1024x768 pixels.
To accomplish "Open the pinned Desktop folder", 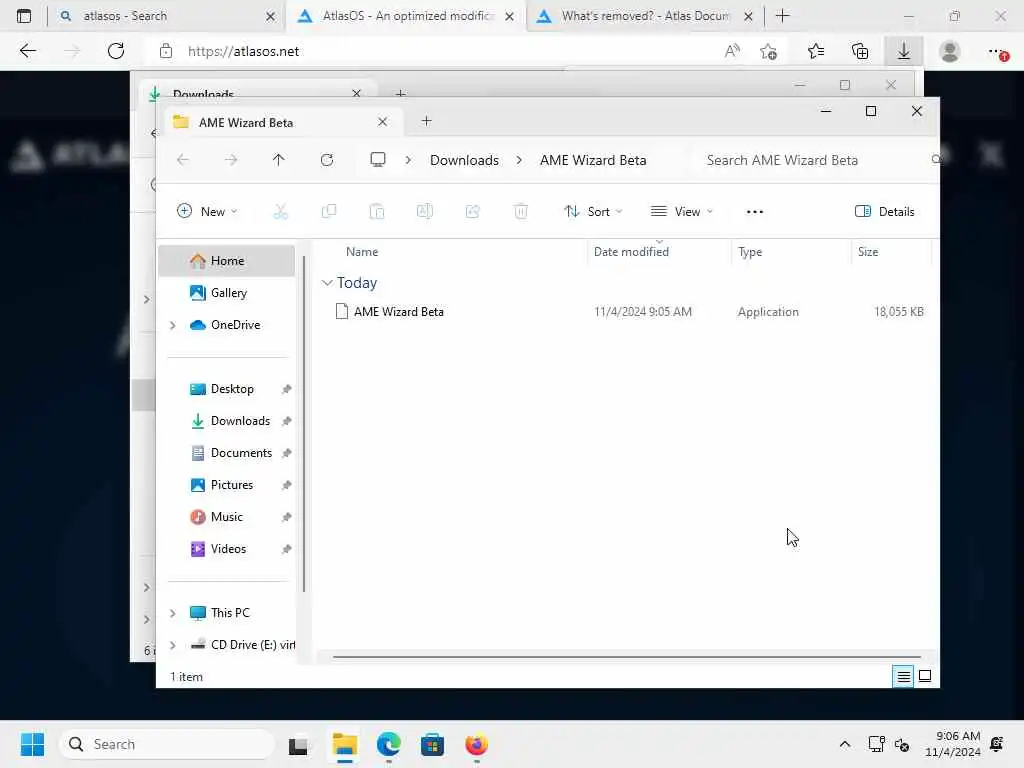I will point(227,389).
